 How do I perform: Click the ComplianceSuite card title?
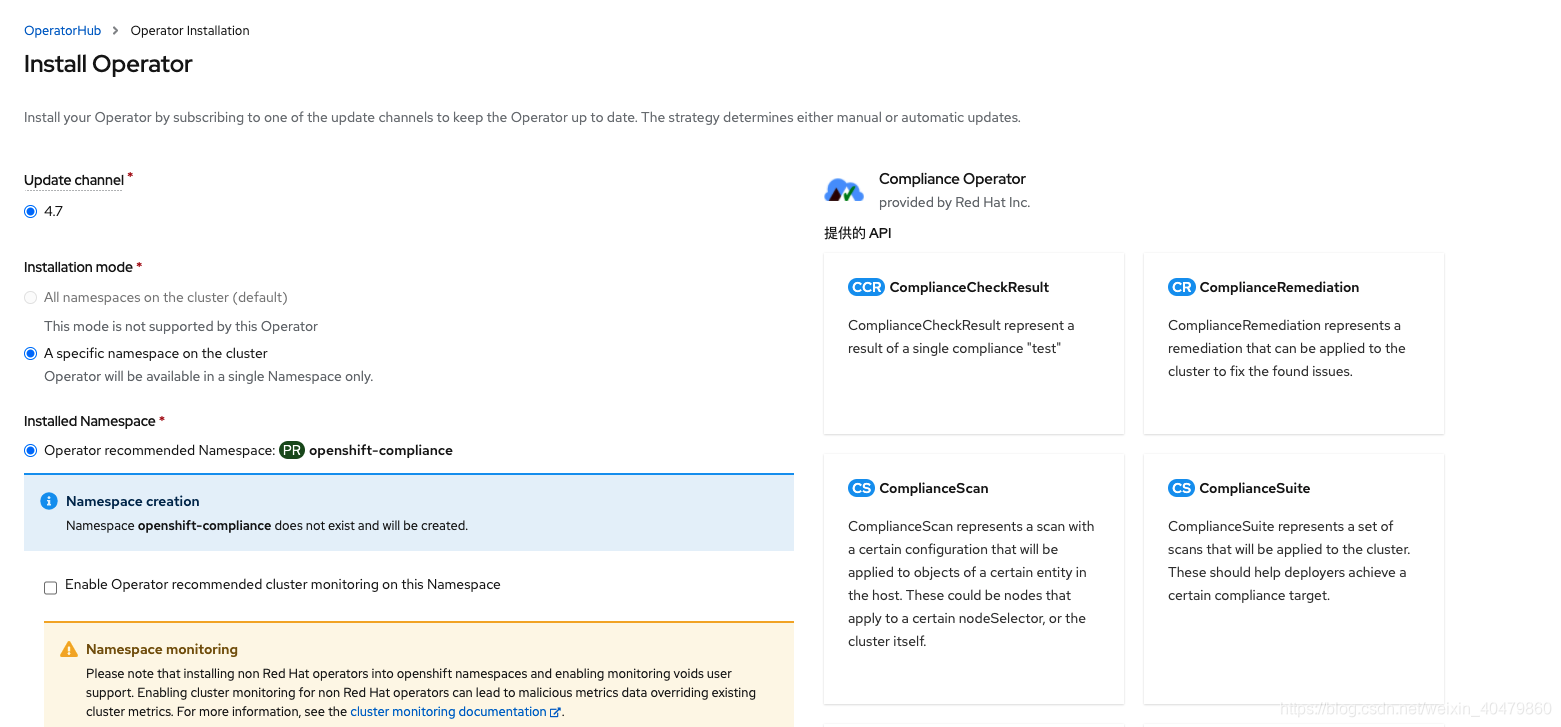click(x=1254, y=489)
